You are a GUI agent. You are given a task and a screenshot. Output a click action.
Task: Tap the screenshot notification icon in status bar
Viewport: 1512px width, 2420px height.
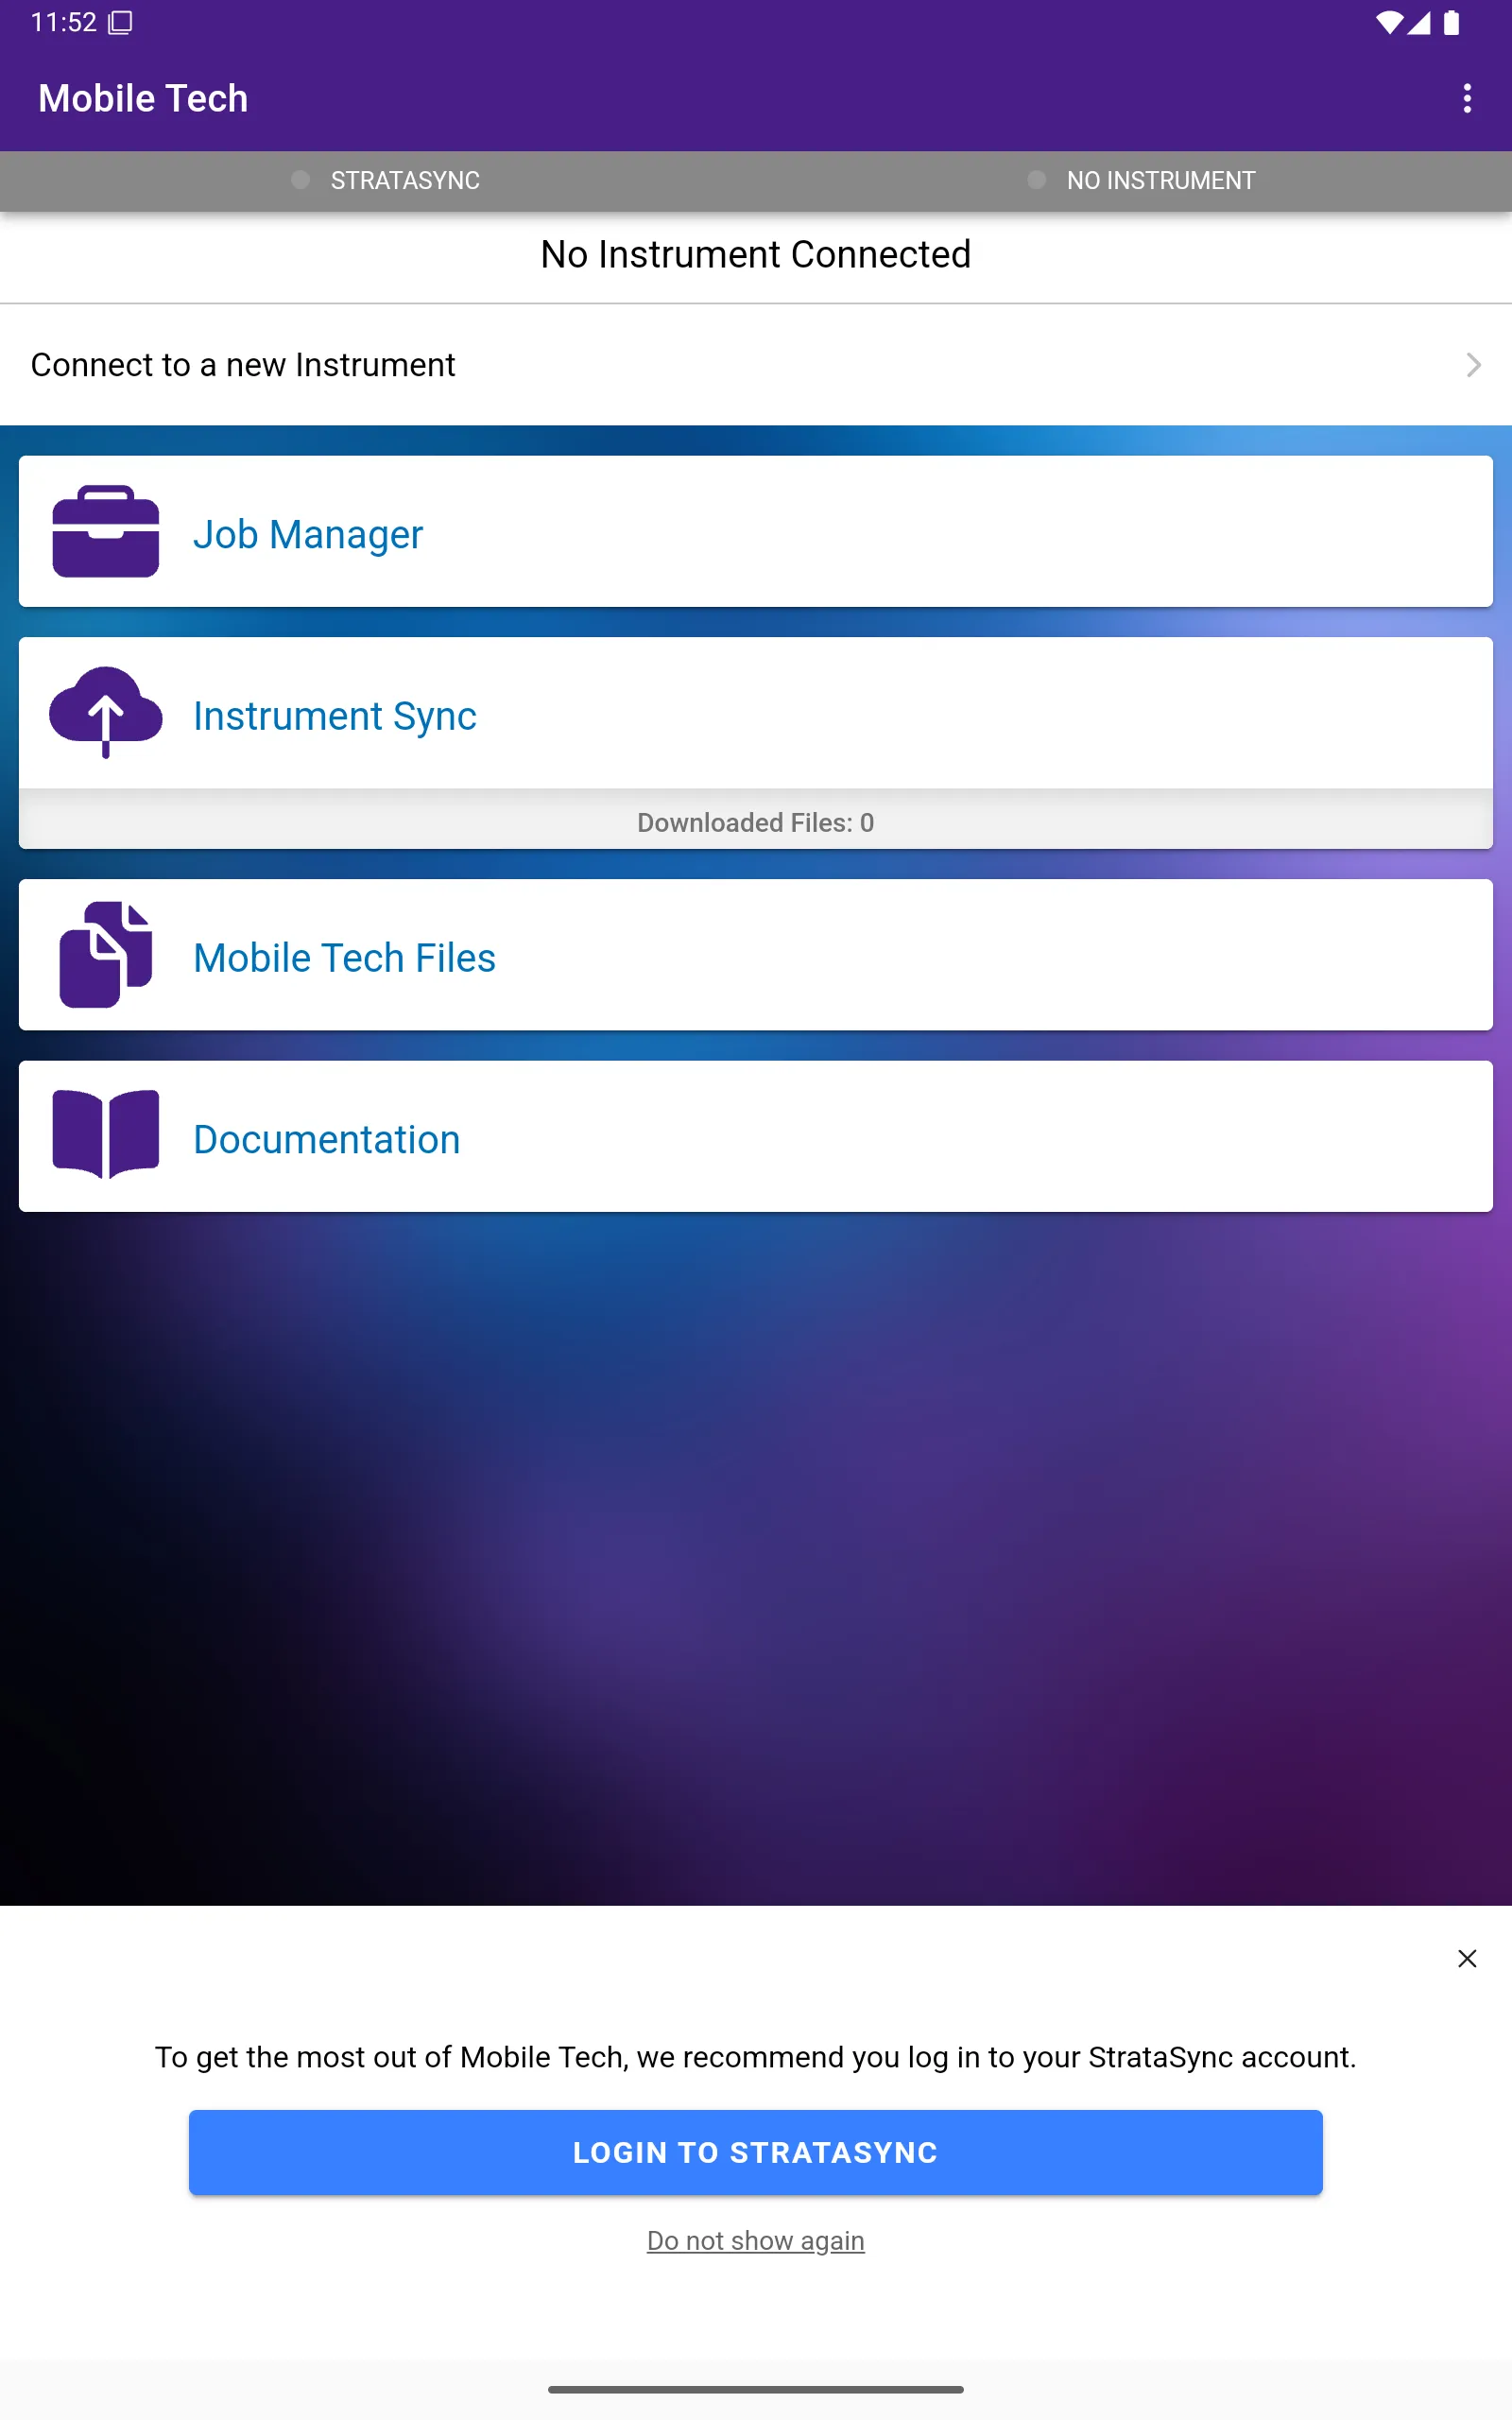click(x=120, y=22)
